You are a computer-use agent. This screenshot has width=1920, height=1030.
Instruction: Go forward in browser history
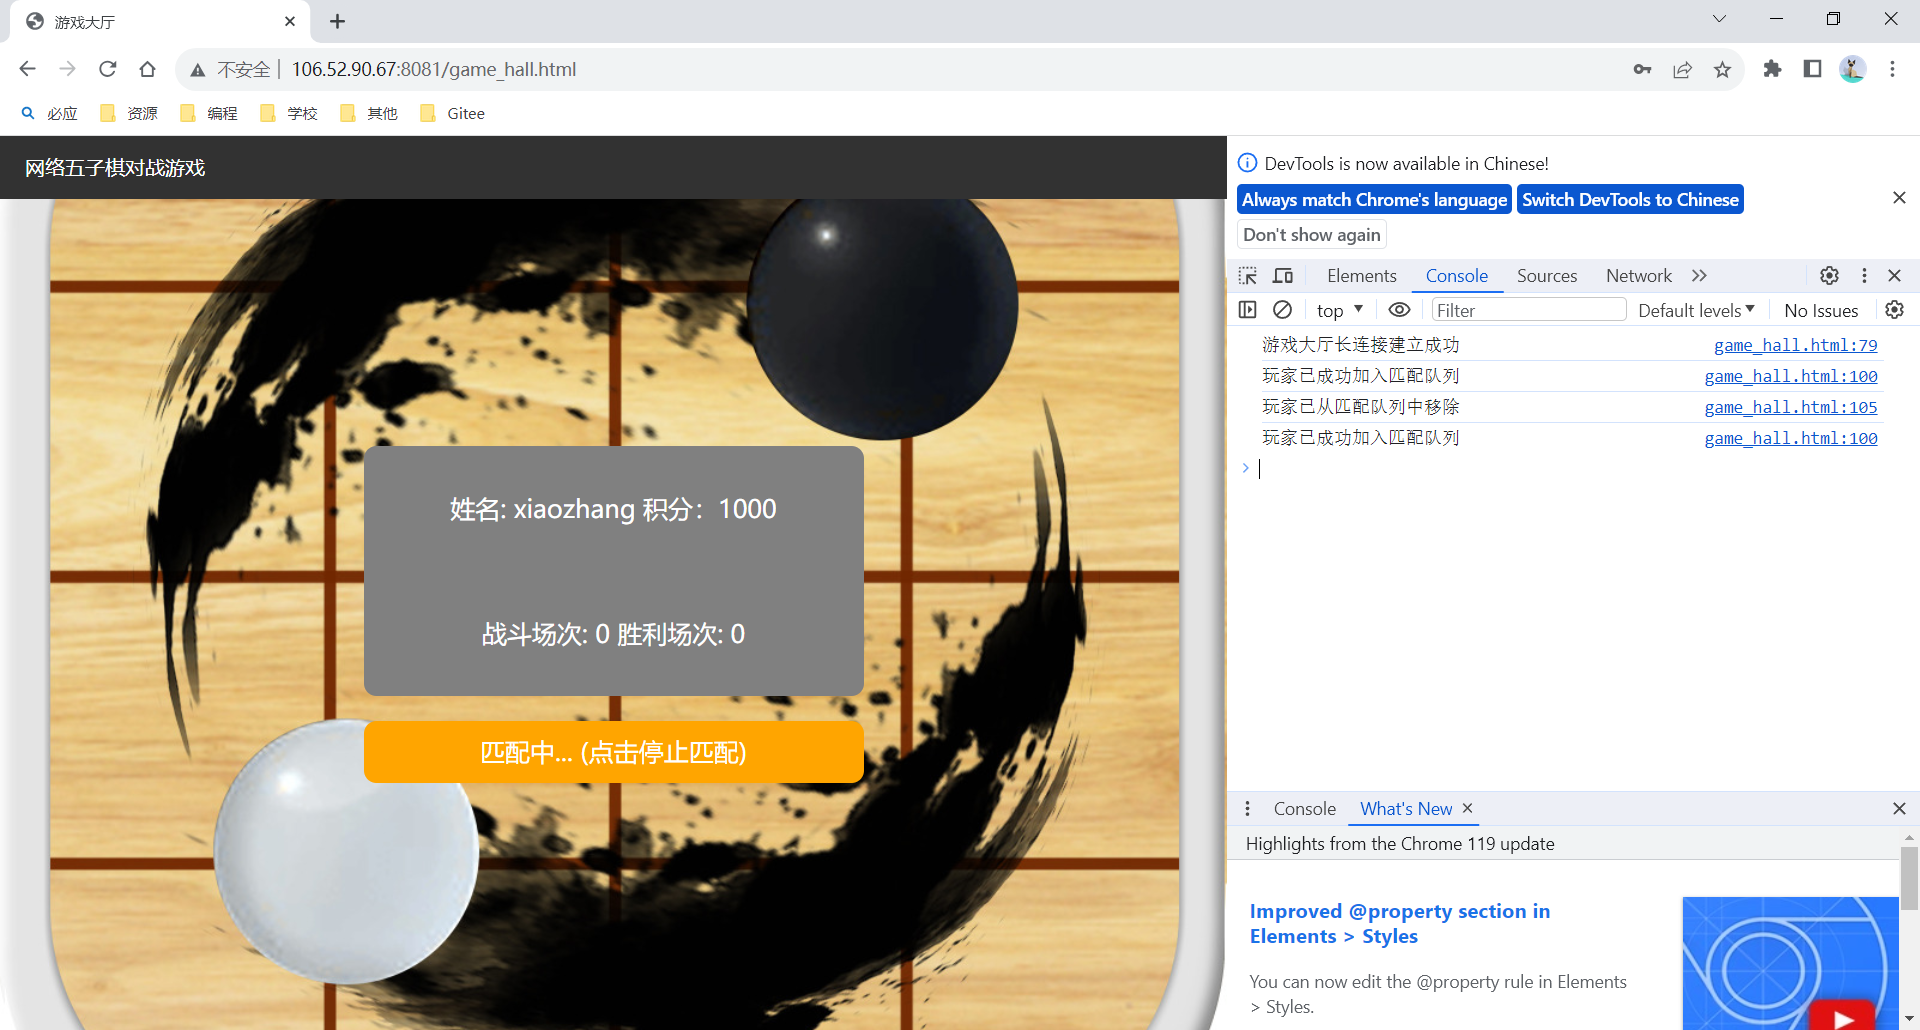coord(67,69)
